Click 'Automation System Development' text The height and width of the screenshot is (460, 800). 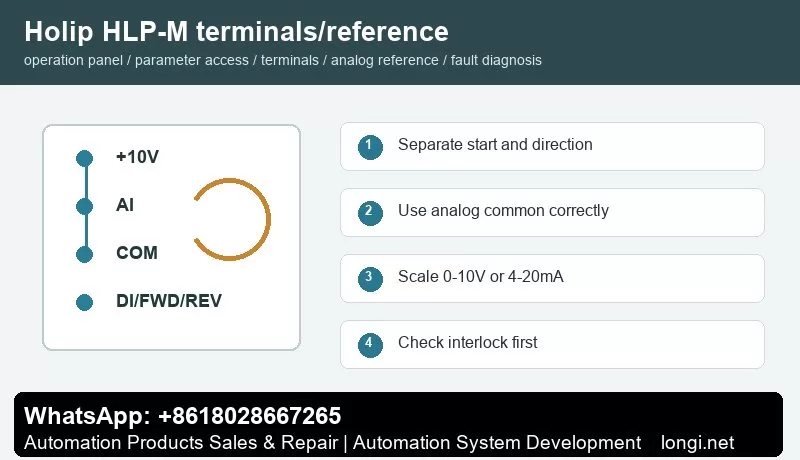tap(497, 443)
